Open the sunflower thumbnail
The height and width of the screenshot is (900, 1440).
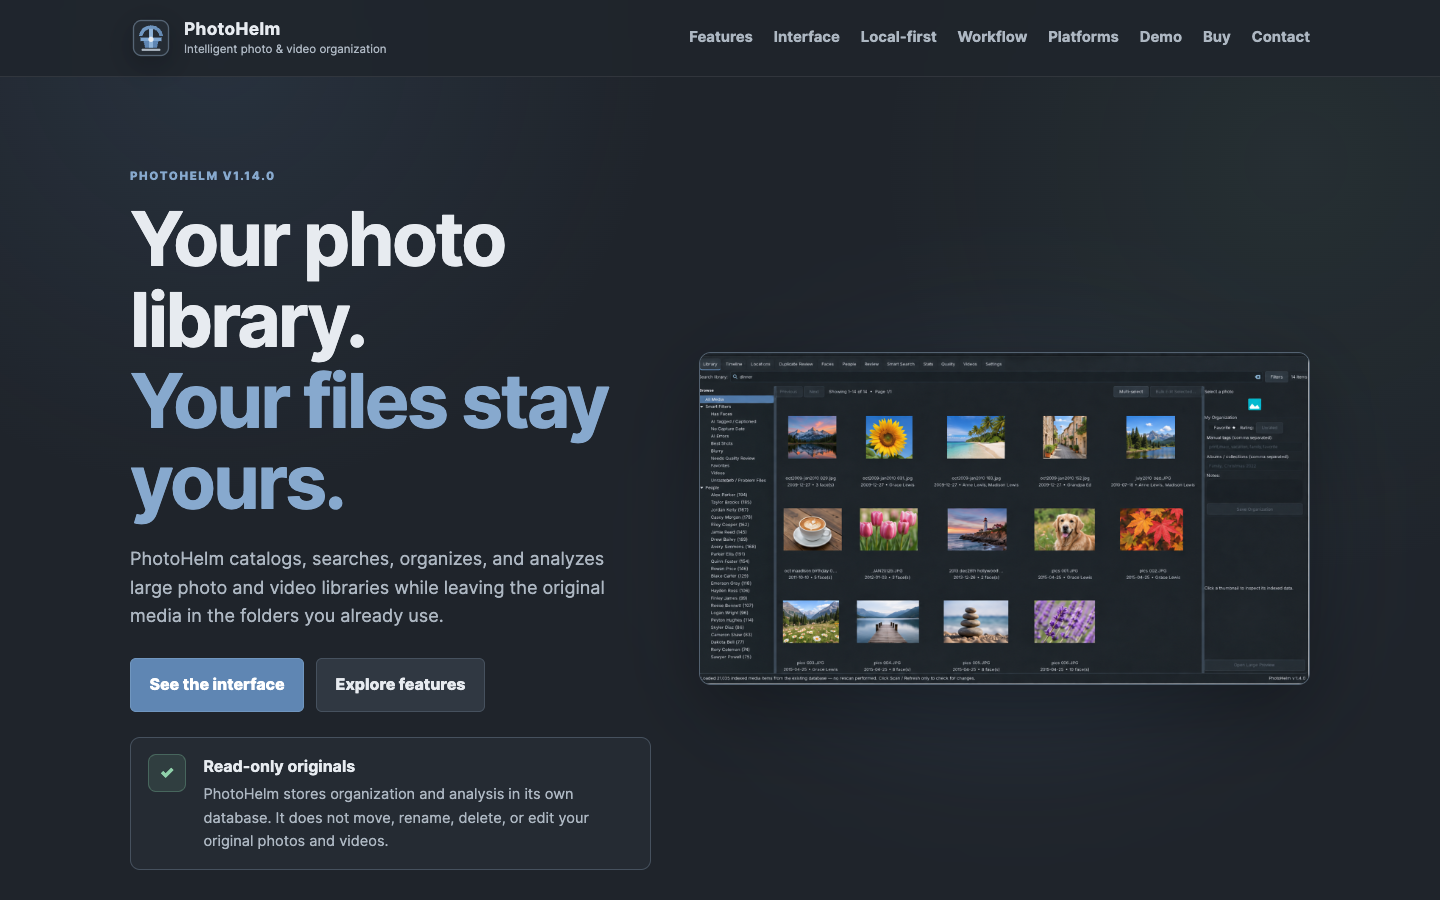pos(888,438)
